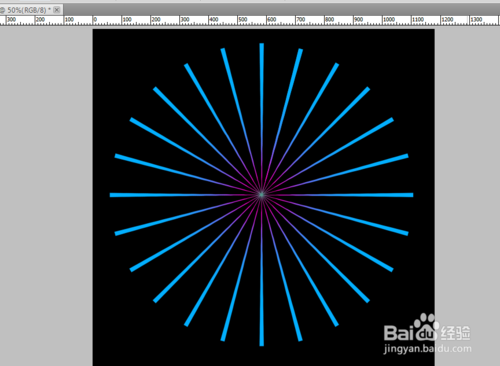
Task: Click the end of the right horizontal ray
Action: 411,195
